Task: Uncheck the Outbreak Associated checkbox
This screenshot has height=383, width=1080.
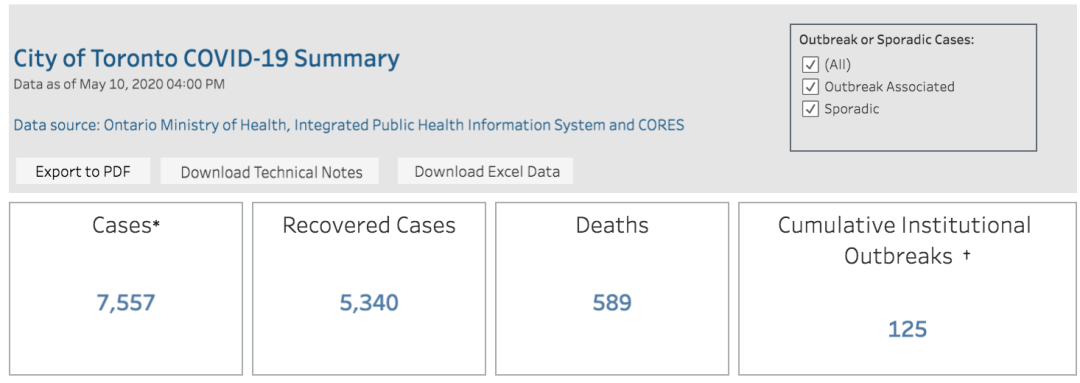Action: tap(809, 87)
